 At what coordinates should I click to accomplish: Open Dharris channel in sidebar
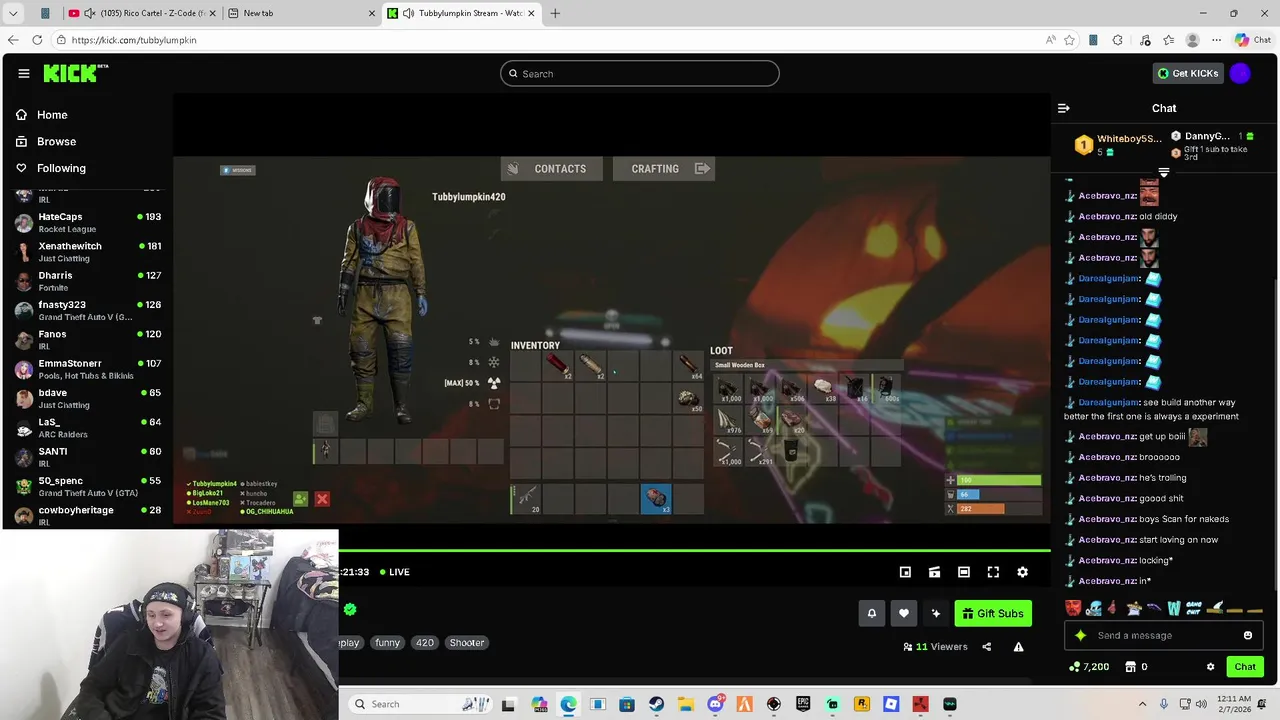(88, 281)
